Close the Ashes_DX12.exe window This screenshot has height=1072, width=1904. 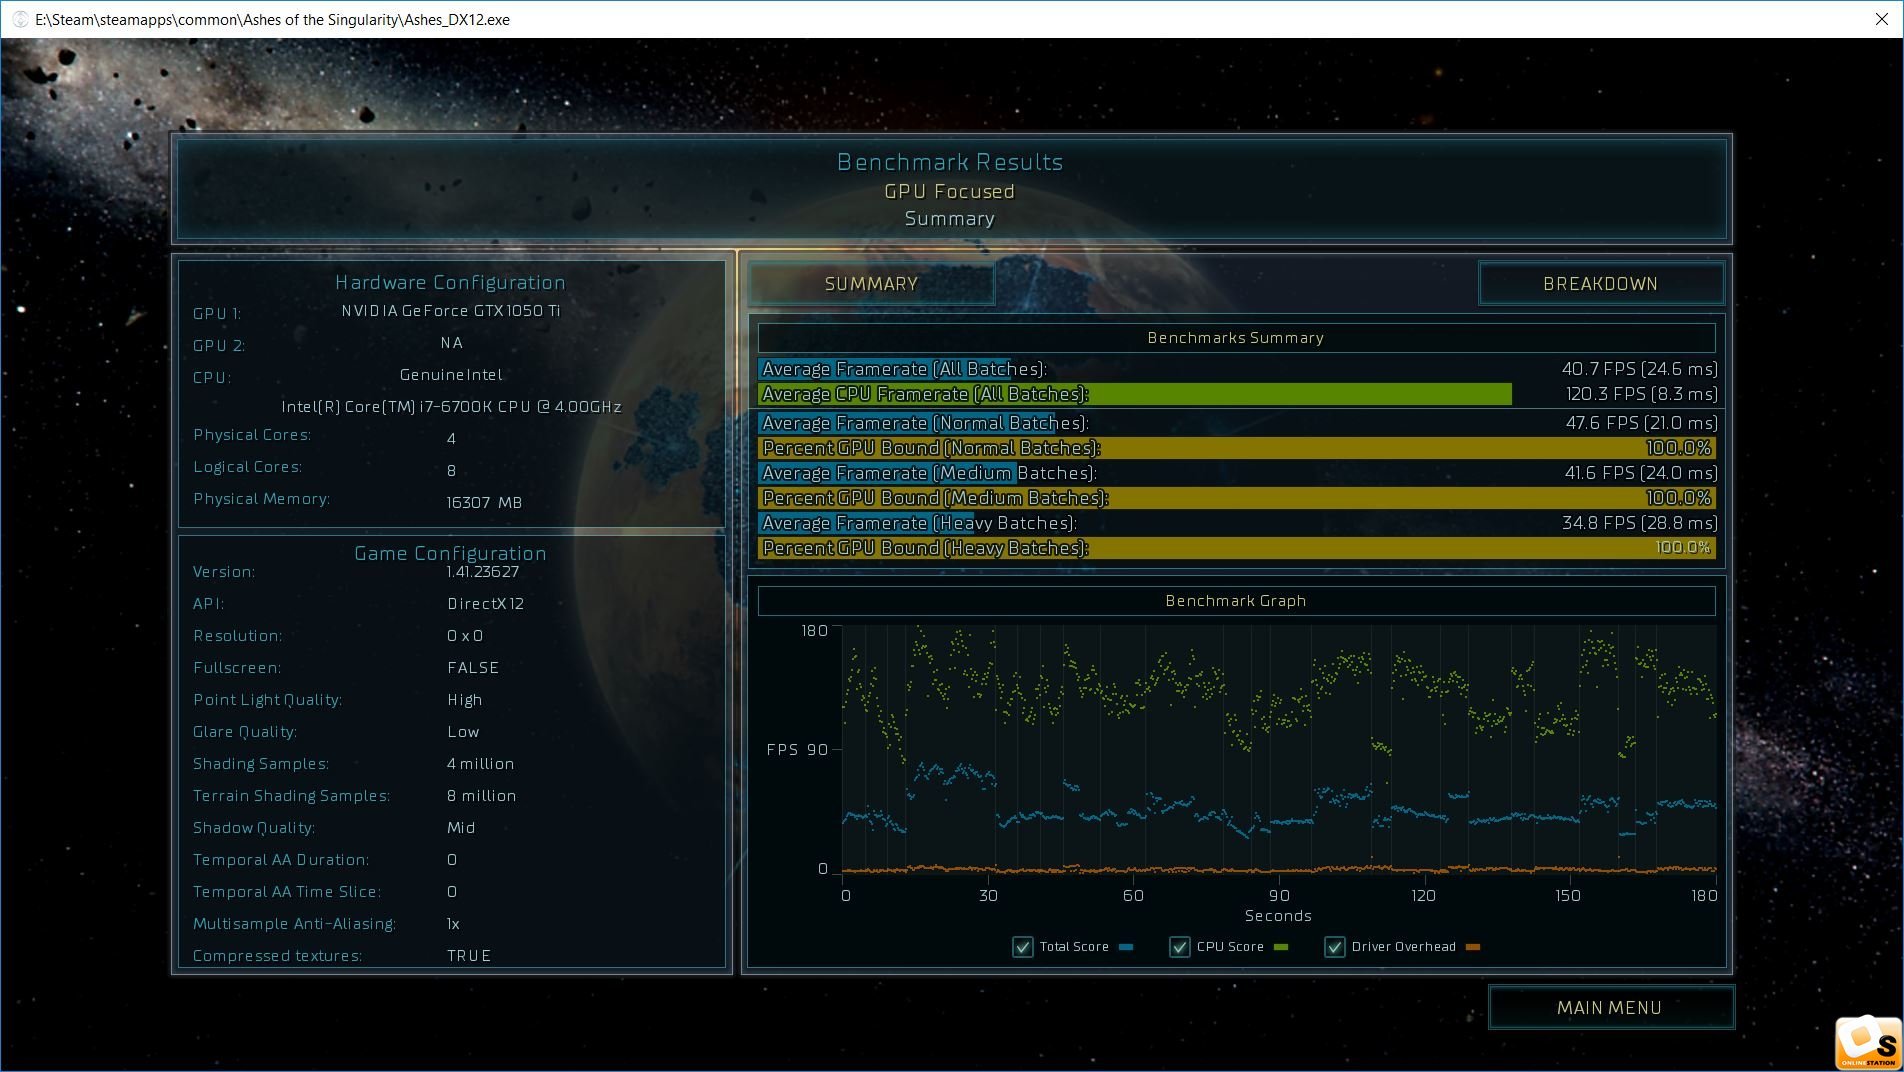point(1881,19)
